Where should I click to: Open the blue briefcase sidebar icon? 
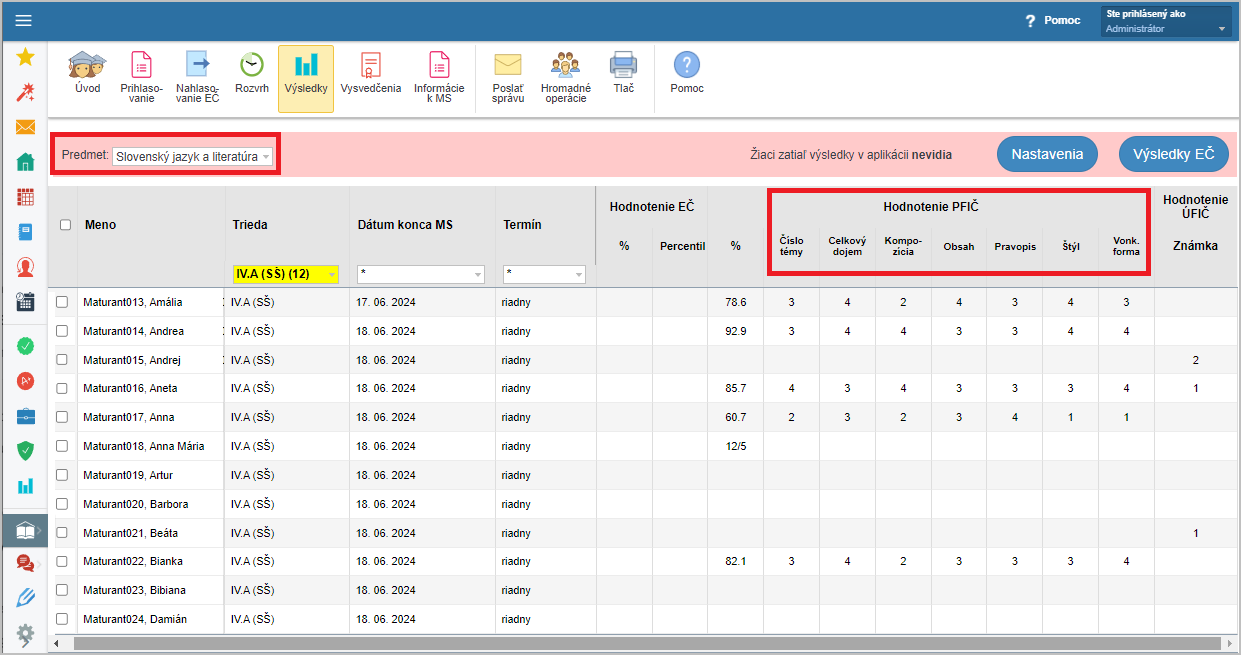pos(26,416)
